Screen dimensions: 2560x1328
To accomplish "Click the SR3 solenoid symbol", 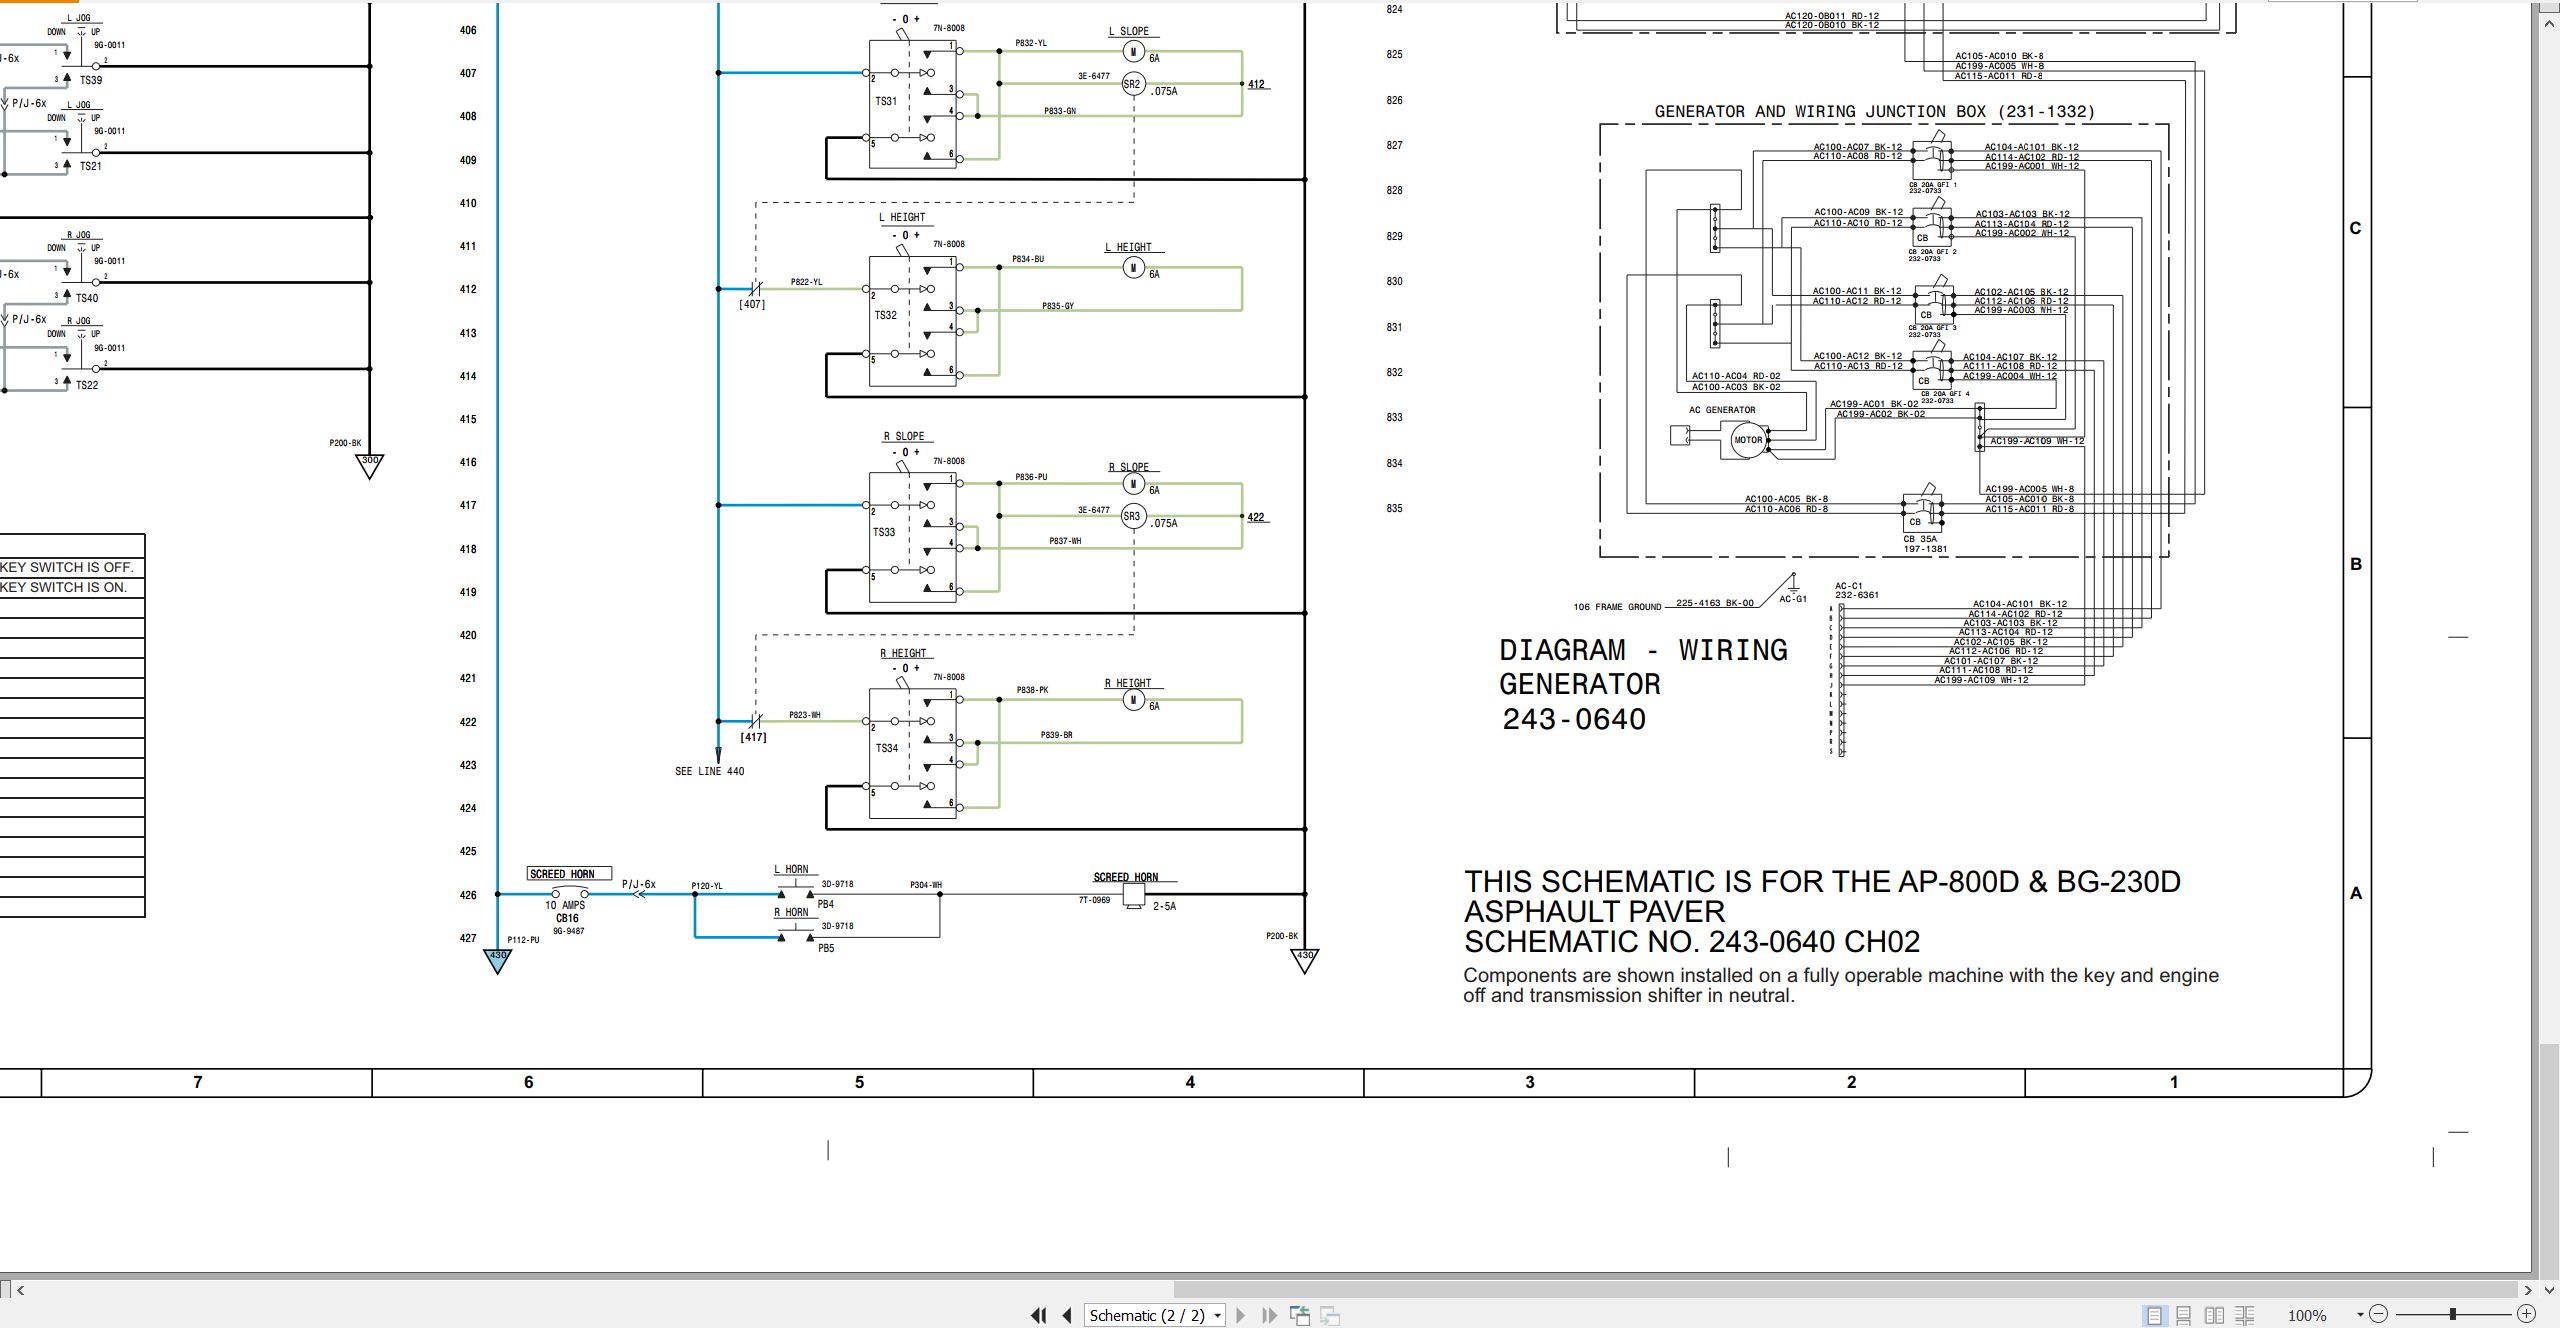I will (x=1132, y=516).
